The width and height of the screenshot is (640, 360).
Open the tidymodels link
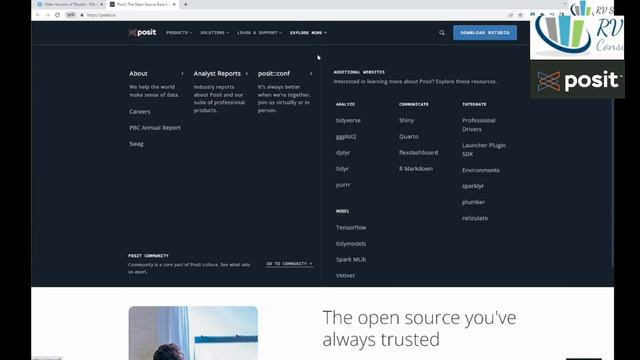tap(351, 244)
